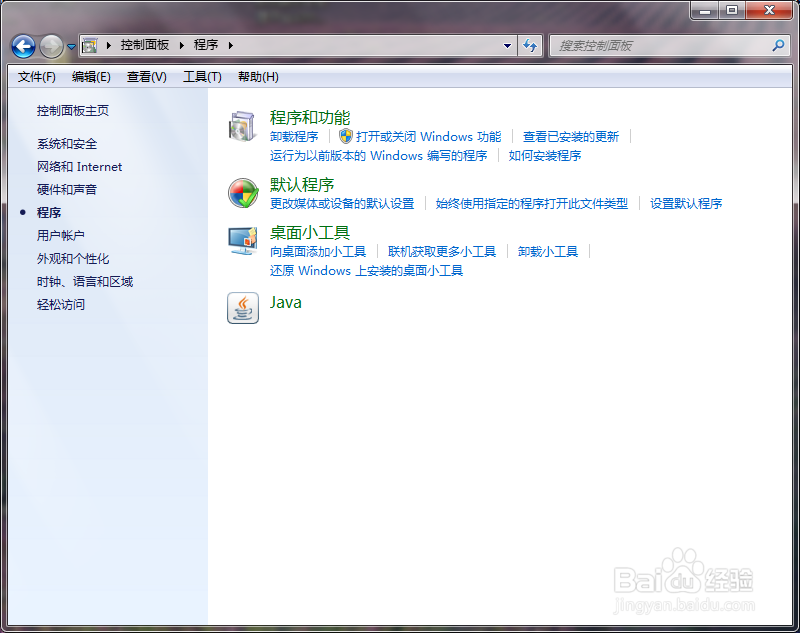Screen dimensions: 800x633
Task: Open the 文件(F) menu
Action: pos(37,77)
